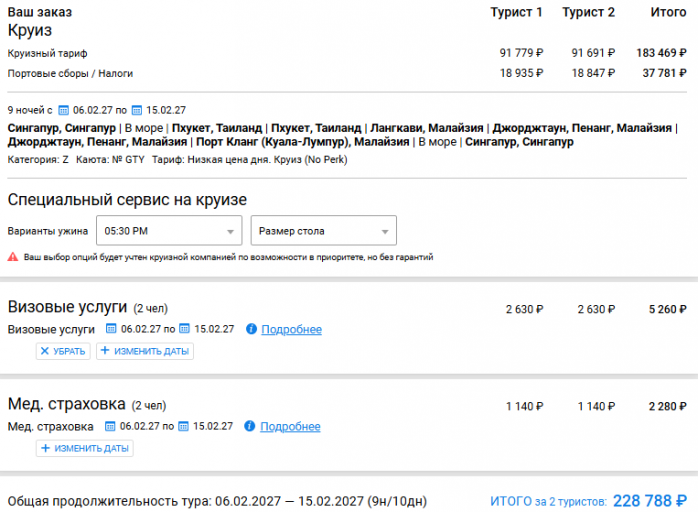The width and height of the screenshot is (698, 512).
Task: Click the 'Мед. страховка' section heading
Action: 66,404
